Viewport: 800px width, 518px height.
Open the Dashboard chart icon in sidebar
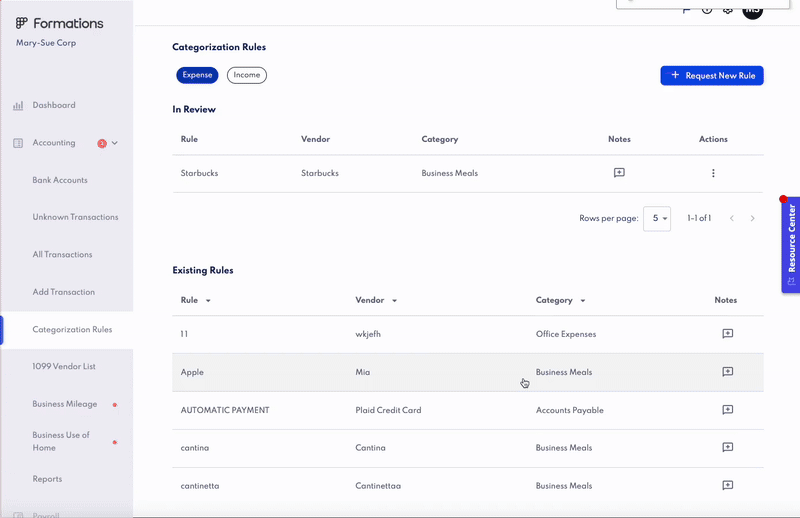pos(18,106)
